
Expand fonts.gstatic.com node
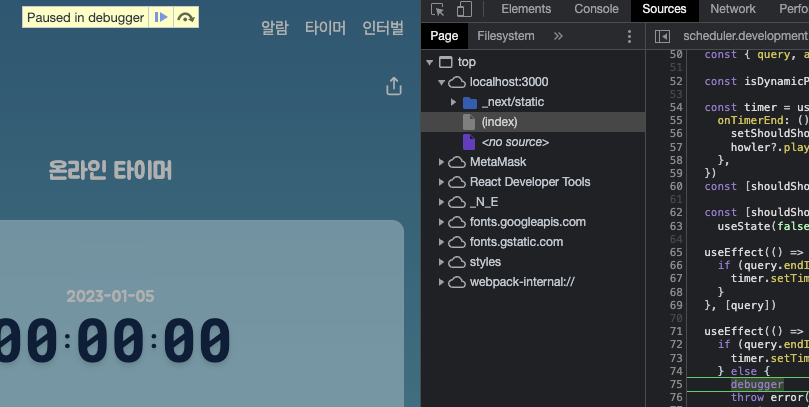click(441, 242)
